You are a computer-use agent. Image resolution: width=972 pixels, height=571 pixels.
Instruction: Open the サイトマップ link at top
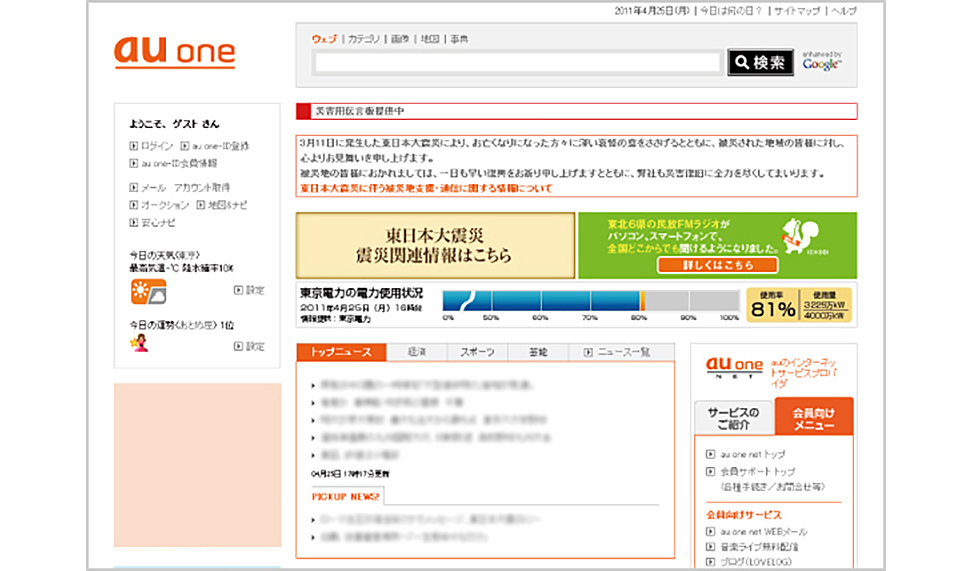point(798,11)
